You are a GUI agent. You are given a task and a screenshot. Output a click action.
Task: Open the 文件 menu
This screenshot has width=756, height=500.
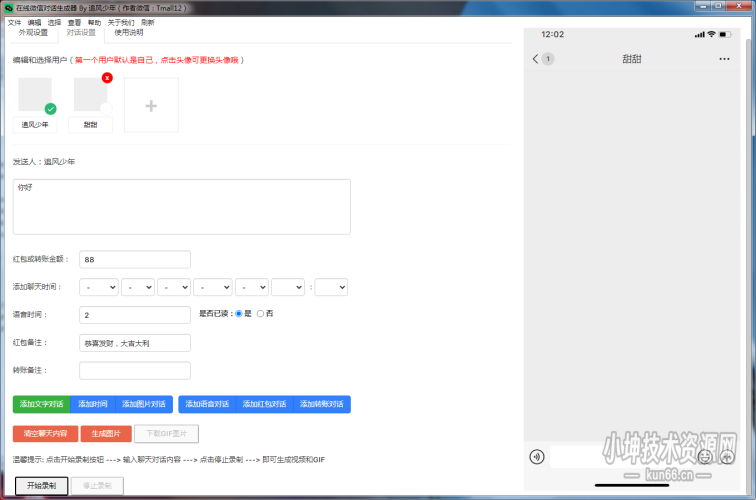pyautogui.click(x=14, y=21)
